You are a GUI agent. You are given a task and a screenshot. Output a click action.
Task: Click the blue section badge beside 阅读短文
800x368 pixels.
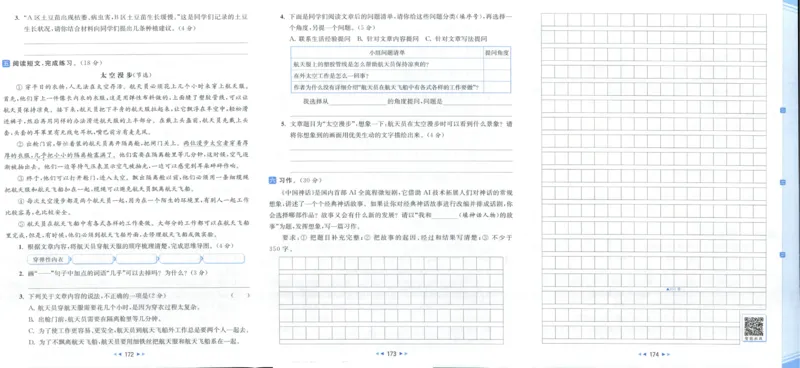point(6,64)
